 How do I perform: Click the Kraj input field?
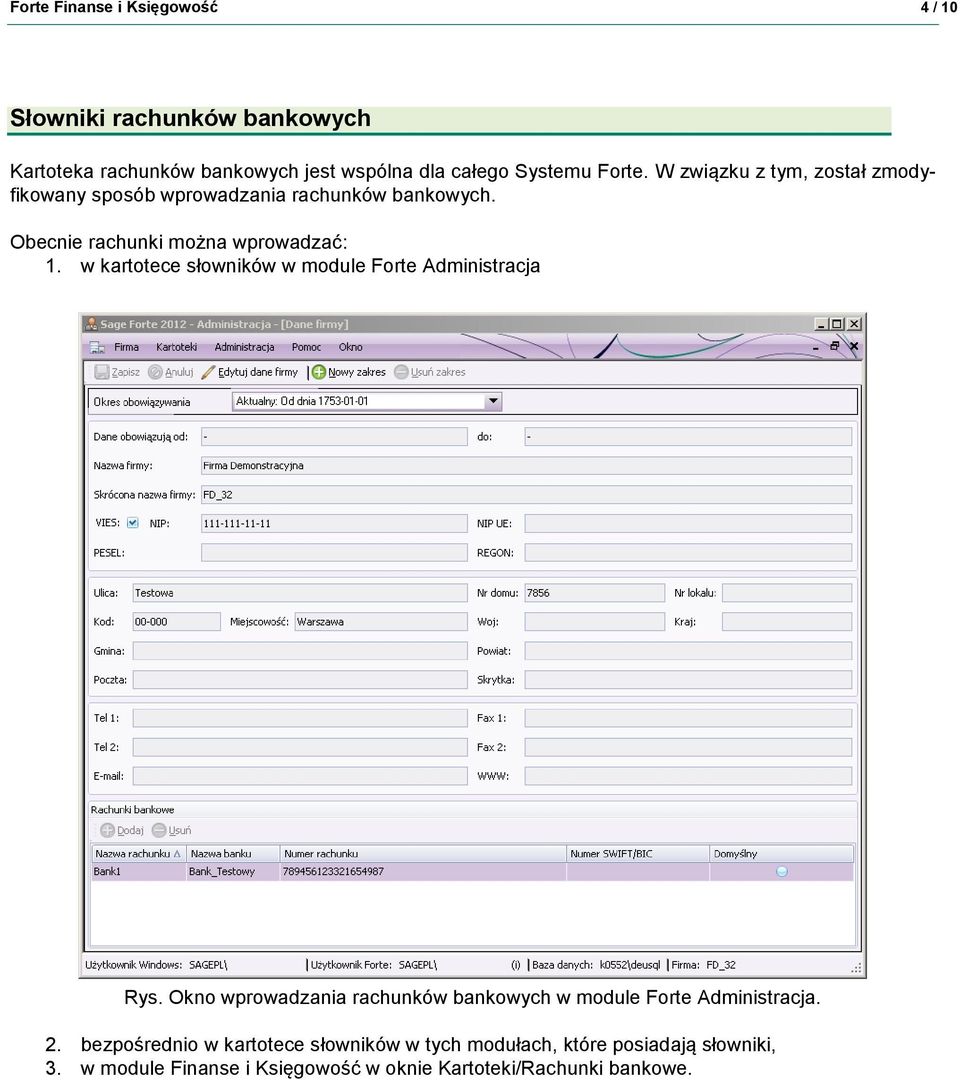[787, 622]
